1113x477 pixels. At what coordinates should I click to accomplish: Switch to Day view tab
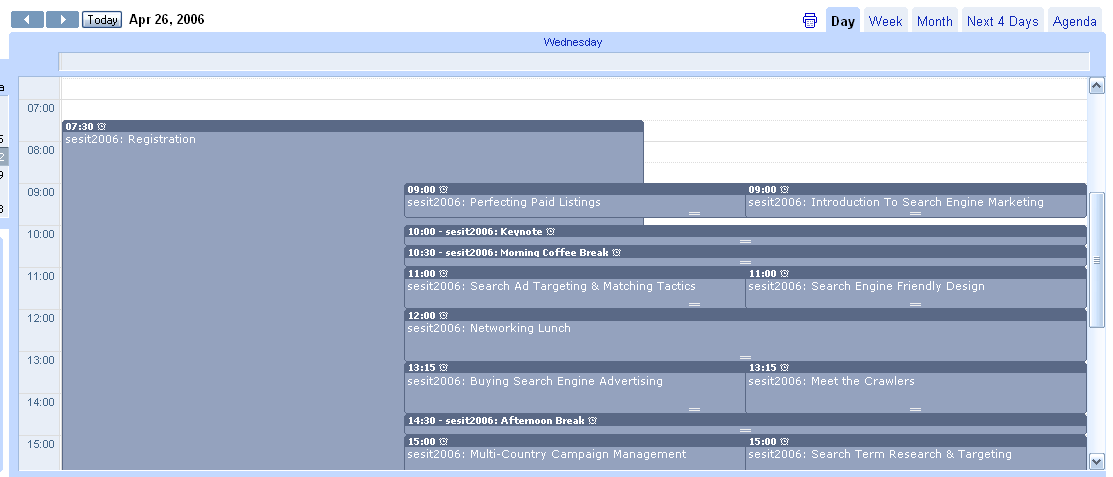tap(843, 21)
